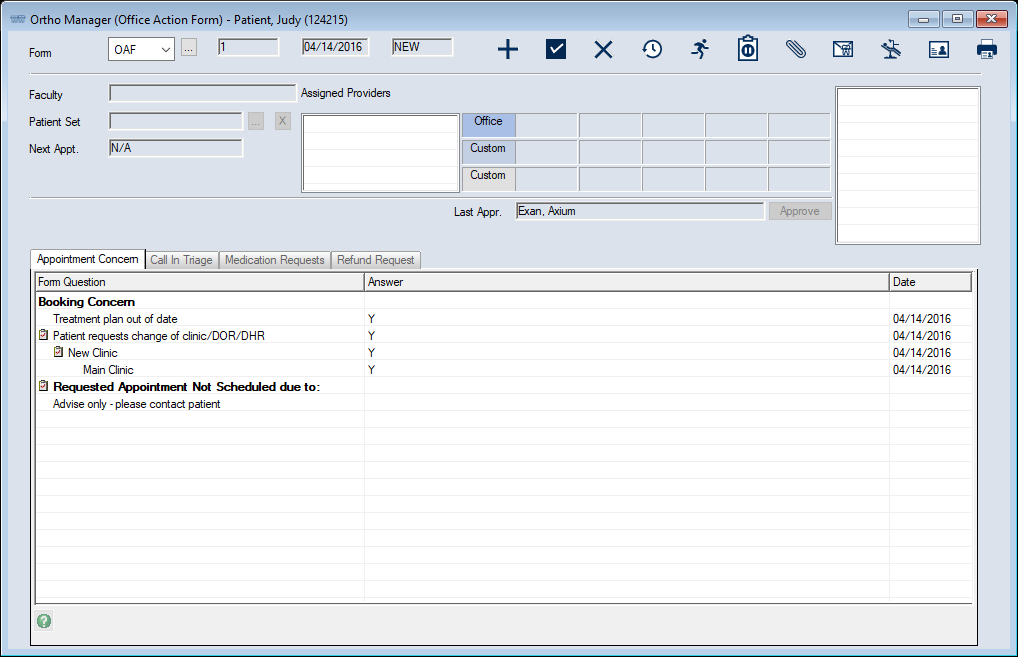1018x657 pixels.
Task: Open the history clock icon
Action: [652, 49]
